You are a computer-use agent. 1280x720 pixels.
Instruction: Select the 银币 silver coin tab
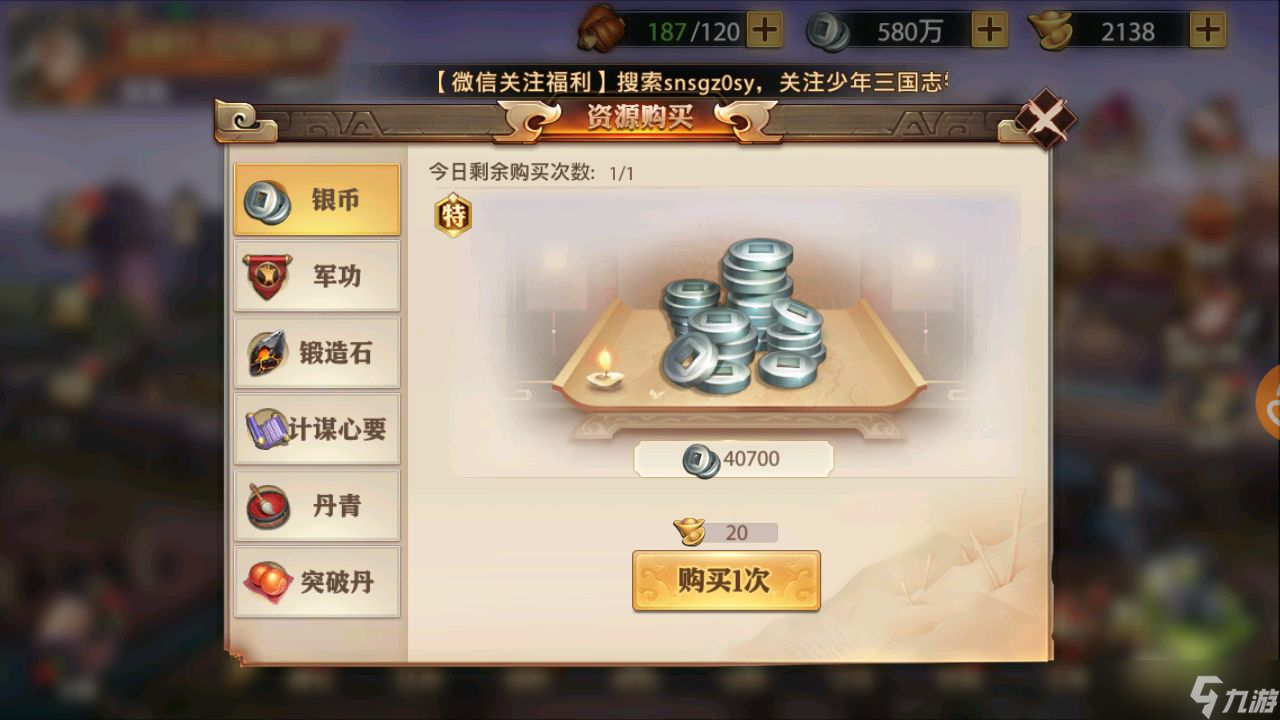coord(316,200)
